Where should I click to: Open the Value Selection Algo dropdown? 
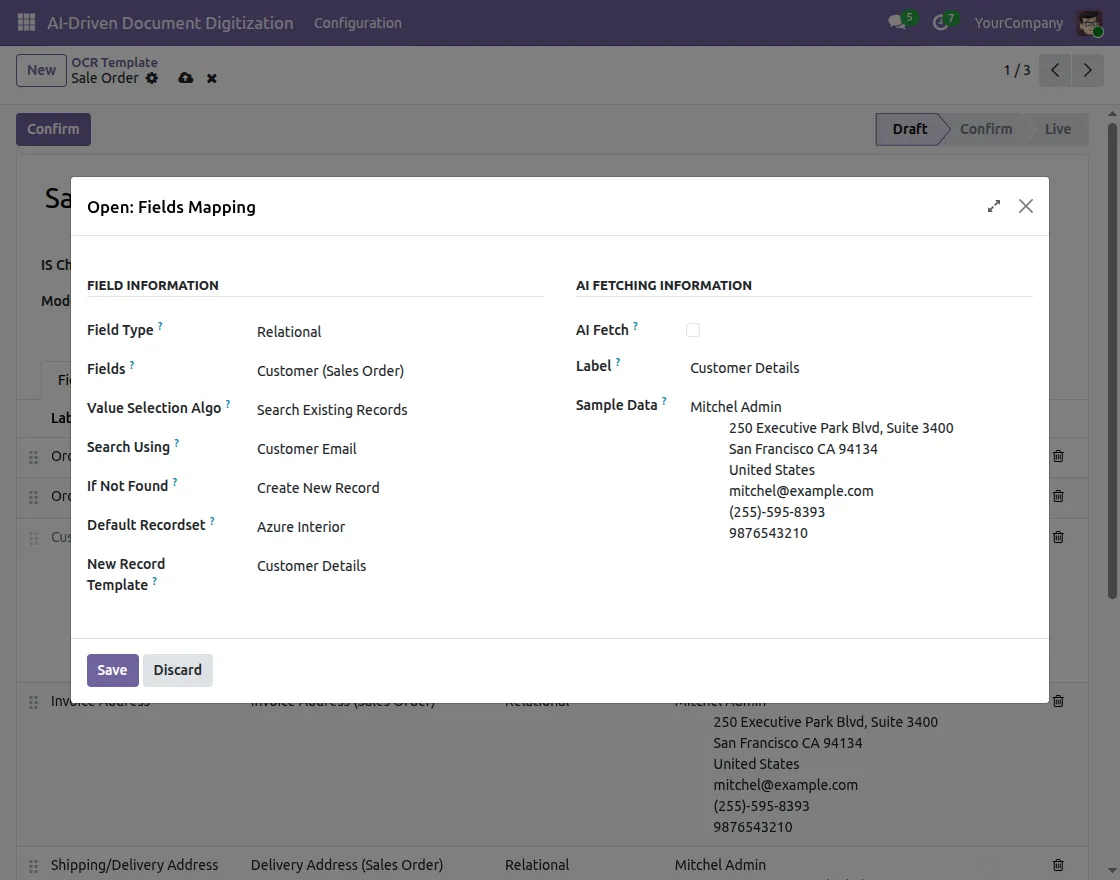[400, 410]
